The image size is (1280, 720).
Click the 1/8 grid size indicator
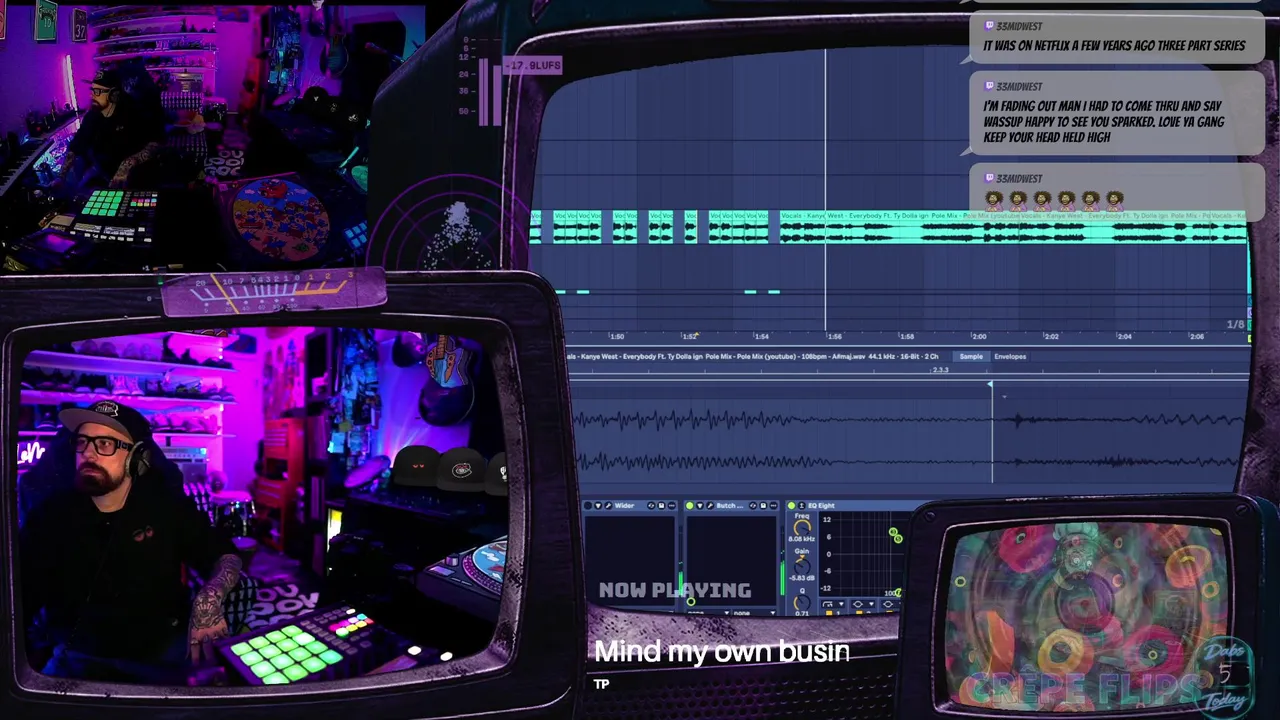[1235, 325]
